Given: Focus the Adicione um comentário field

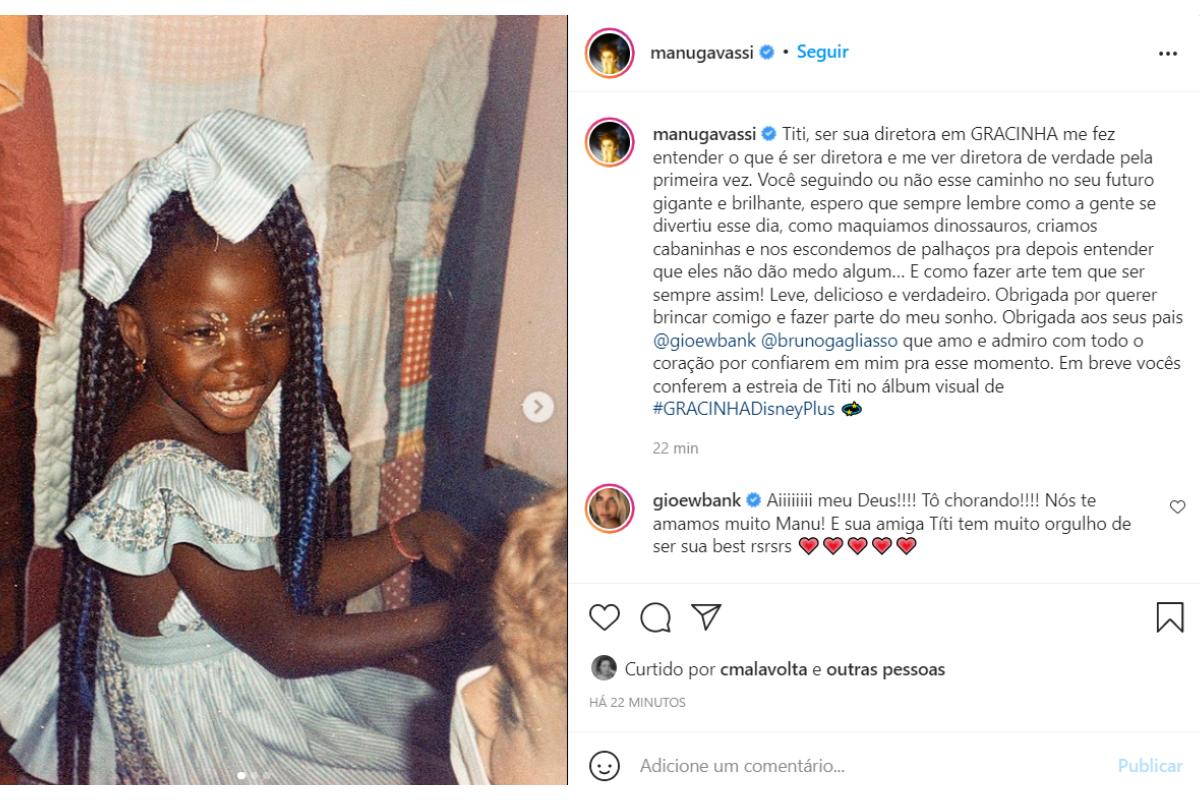Looking at the screenshot, I should coord(871,767).
